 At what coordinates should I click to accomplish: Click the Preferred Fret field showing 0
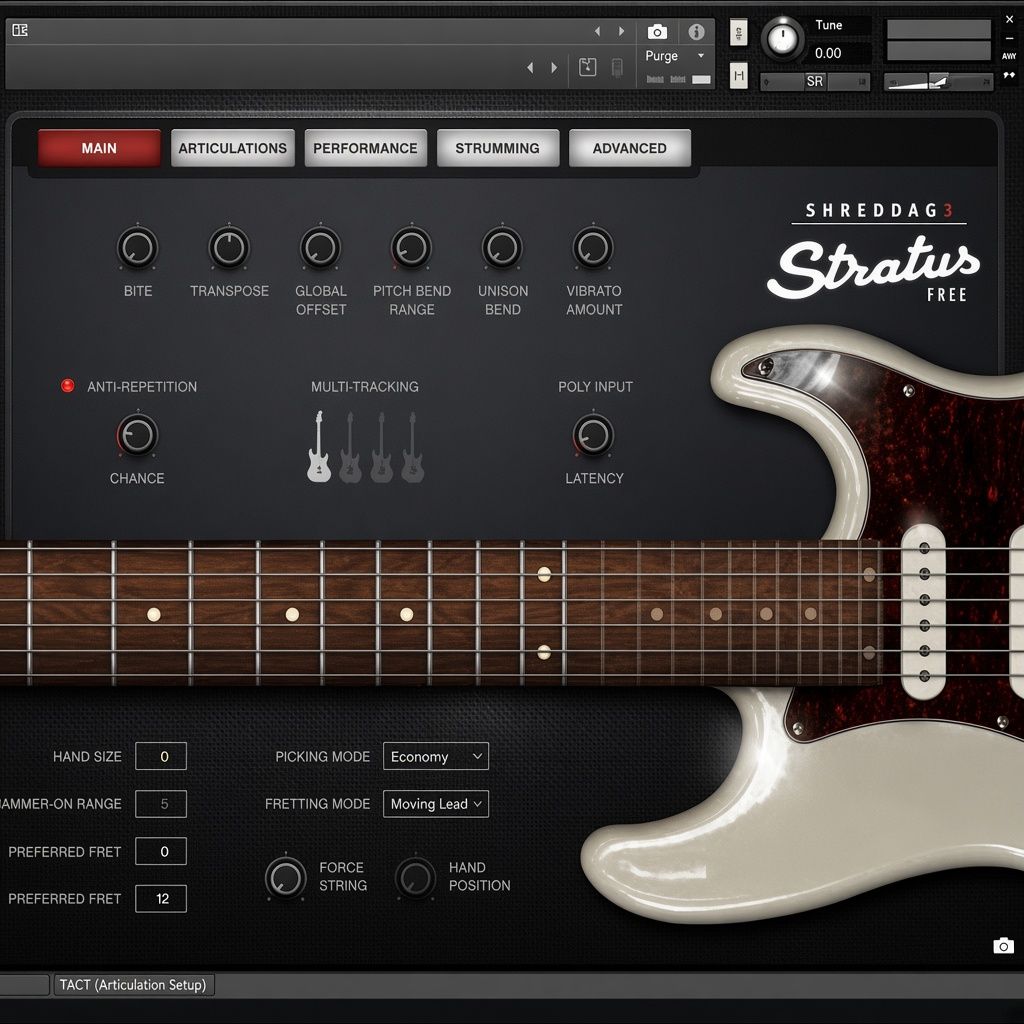coord(161,852)
